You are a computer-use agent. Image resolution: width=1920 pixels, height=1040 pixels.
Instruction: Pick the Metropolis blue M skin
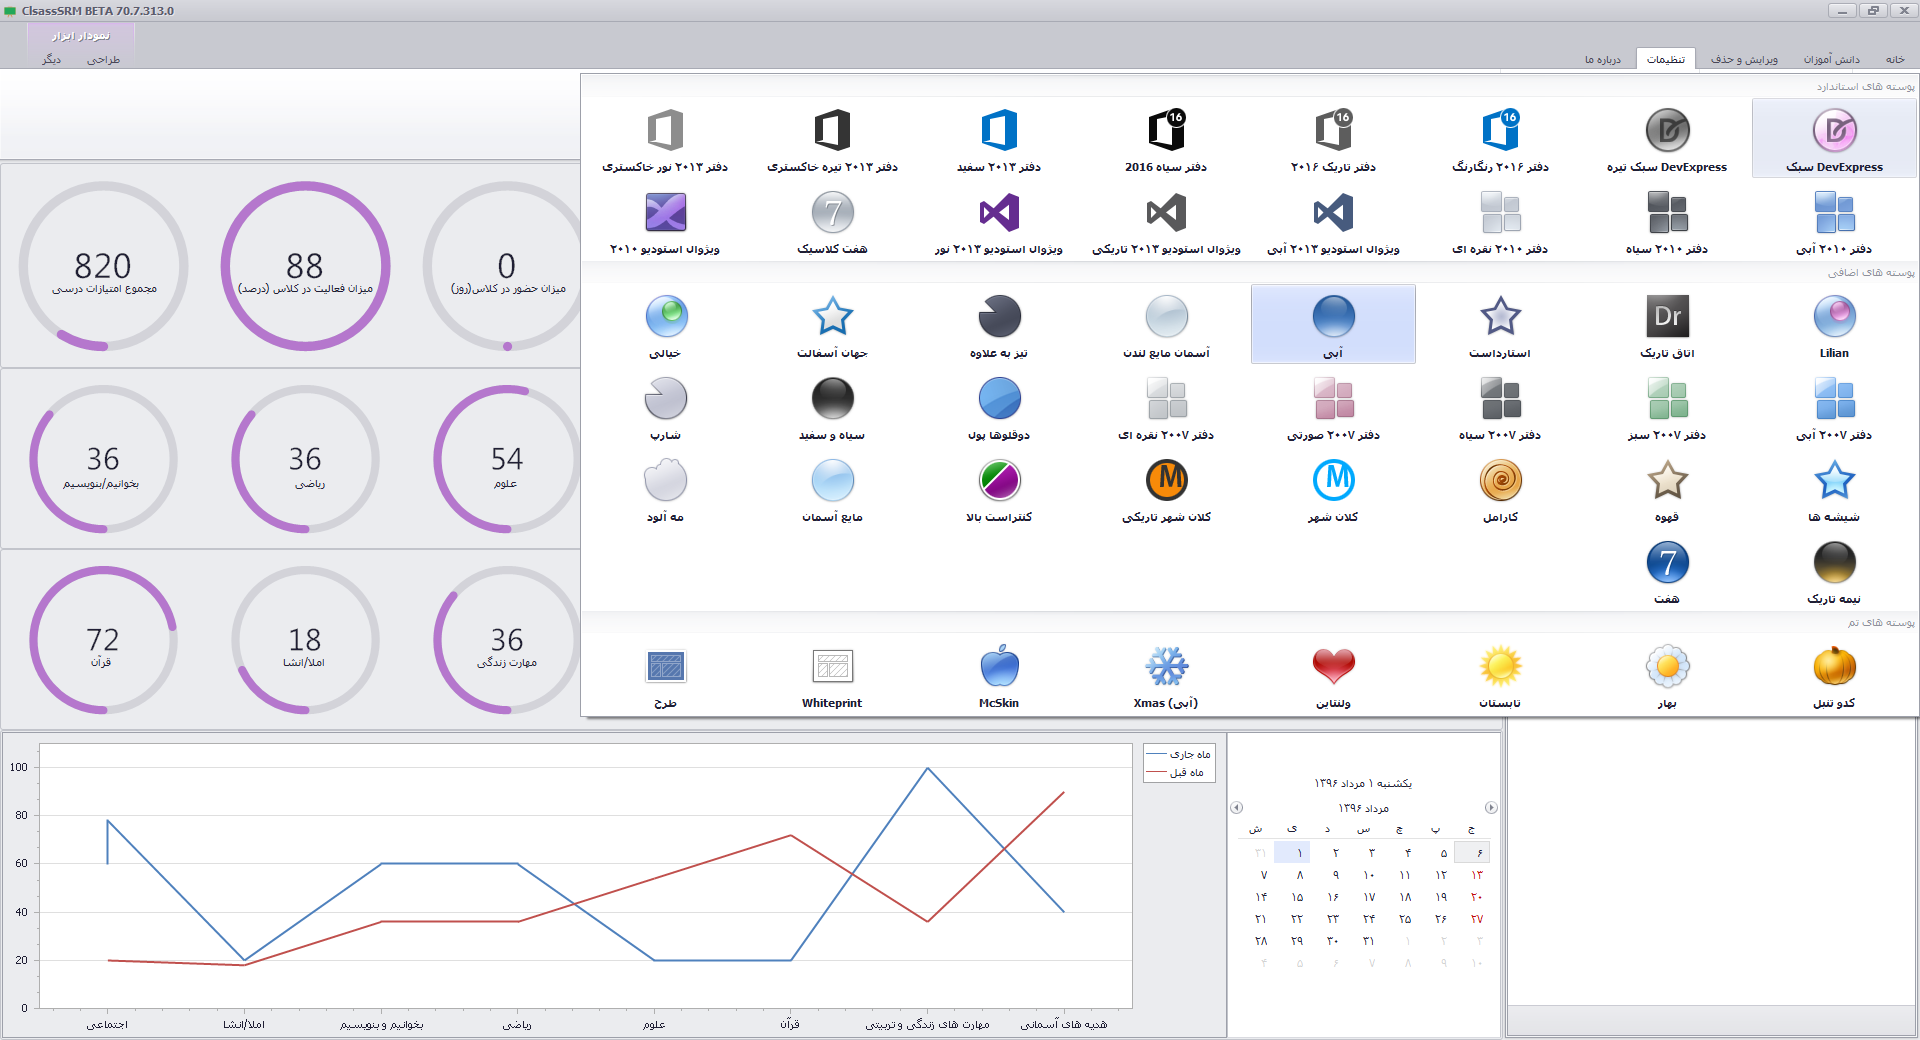1333,489
